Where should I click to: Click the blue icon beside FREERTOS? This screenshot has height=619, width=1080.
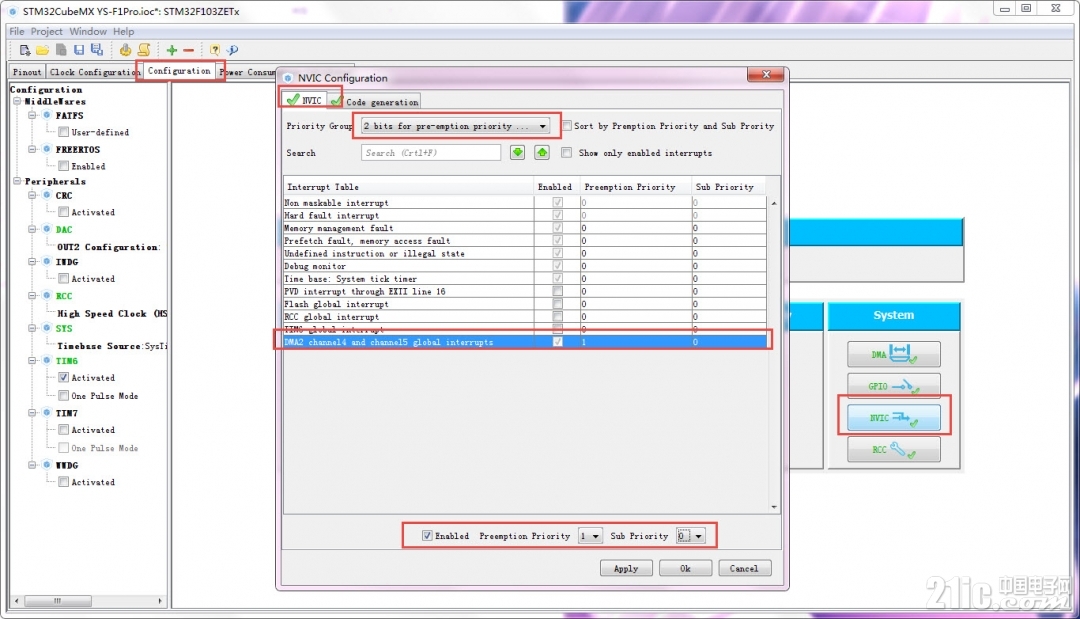47,149
